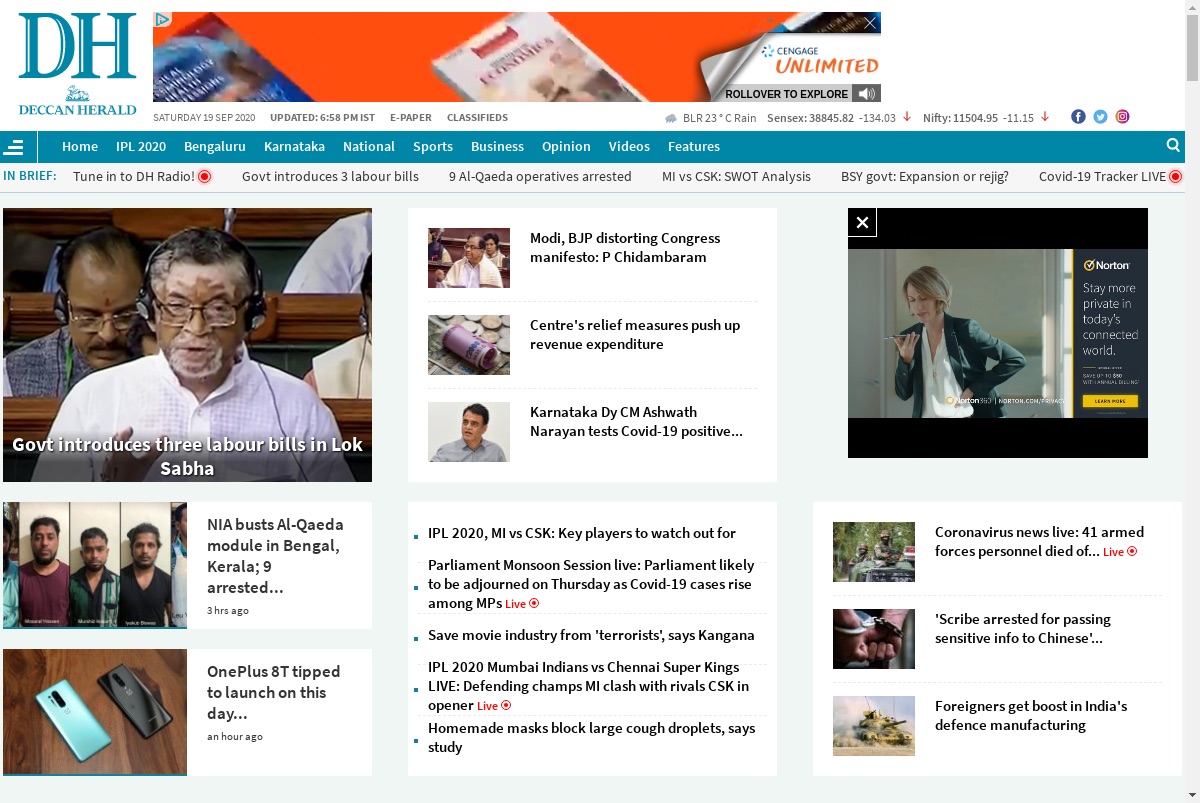Open Deccan Herald Facebook page icon
1200x803 pixels.
[1078, 117]
